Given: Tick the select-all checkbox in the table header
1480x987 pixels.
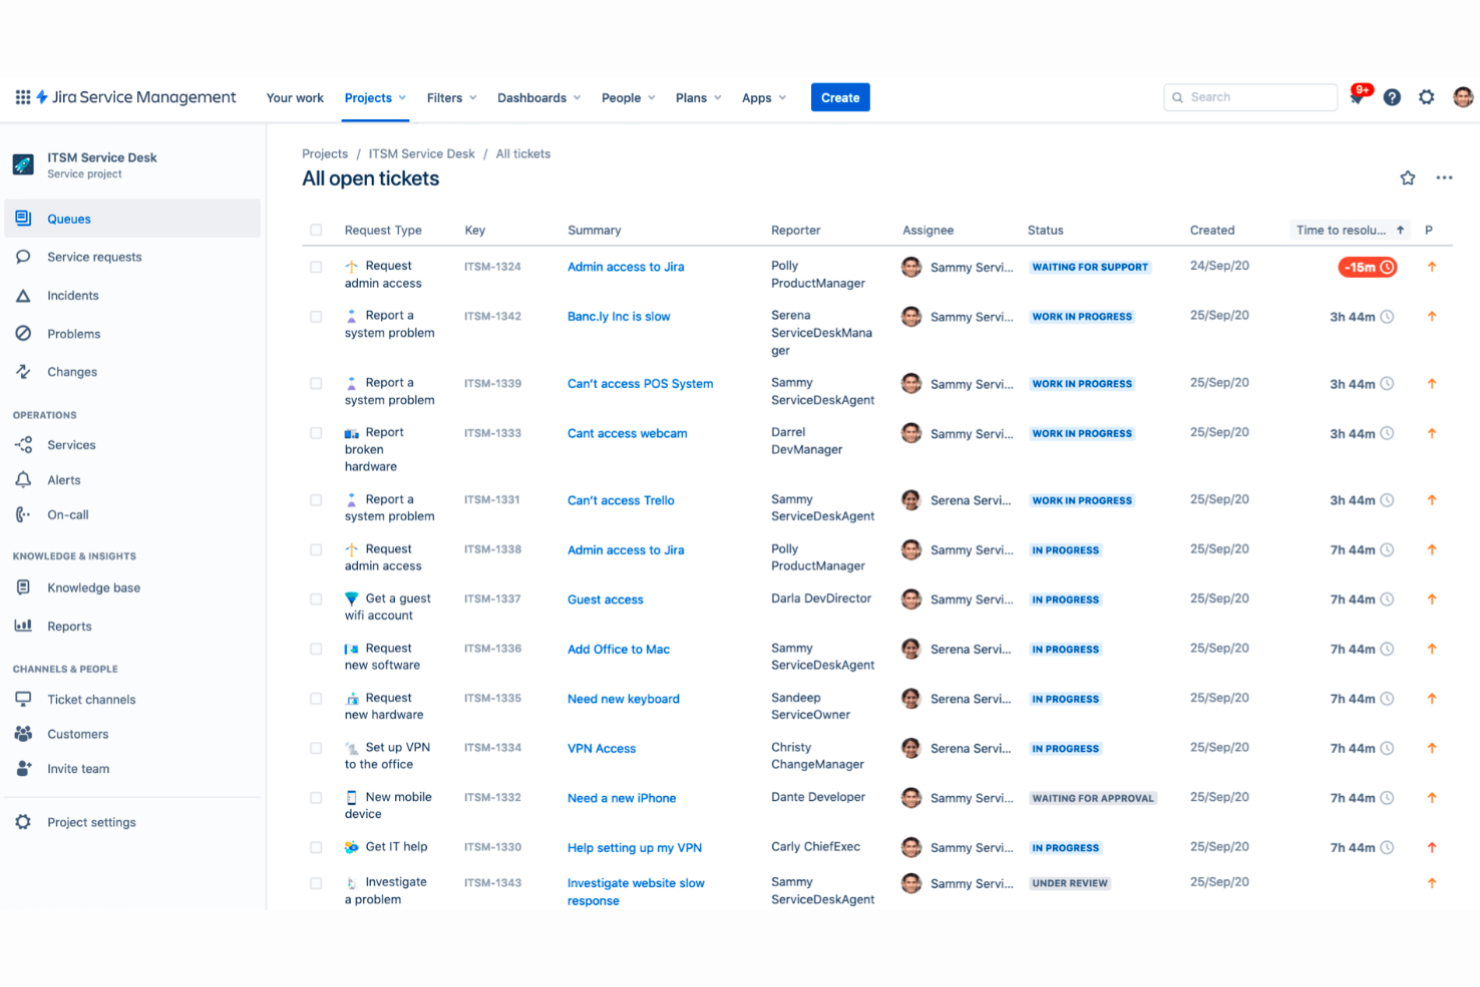Looking at the screenshot, I should coord(316,229).
